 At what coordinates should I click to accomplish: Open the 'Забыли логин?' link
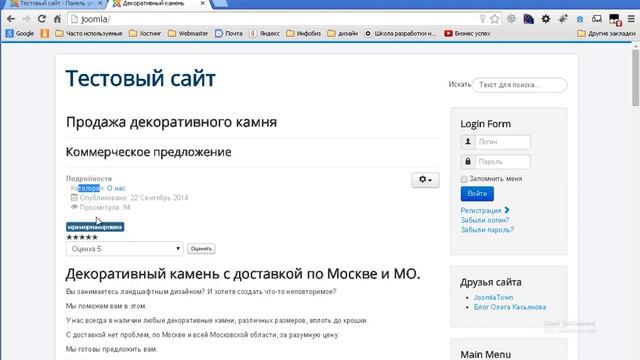[x=485, y=220]
